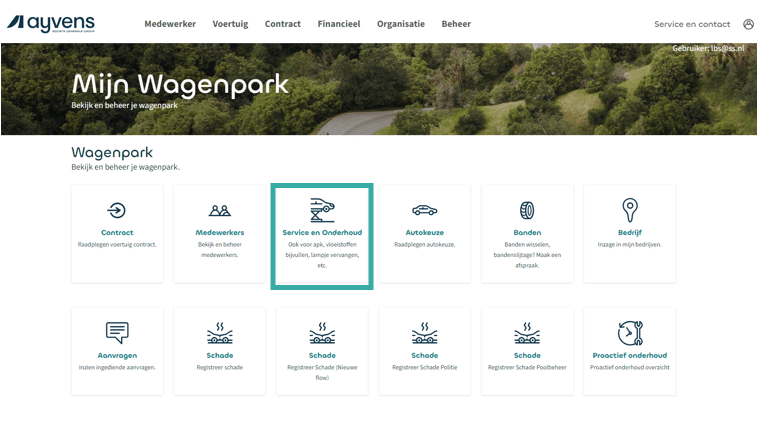Open the user profile icon
The height and width of the screenshot is (429, 763).
coord(748,24)
